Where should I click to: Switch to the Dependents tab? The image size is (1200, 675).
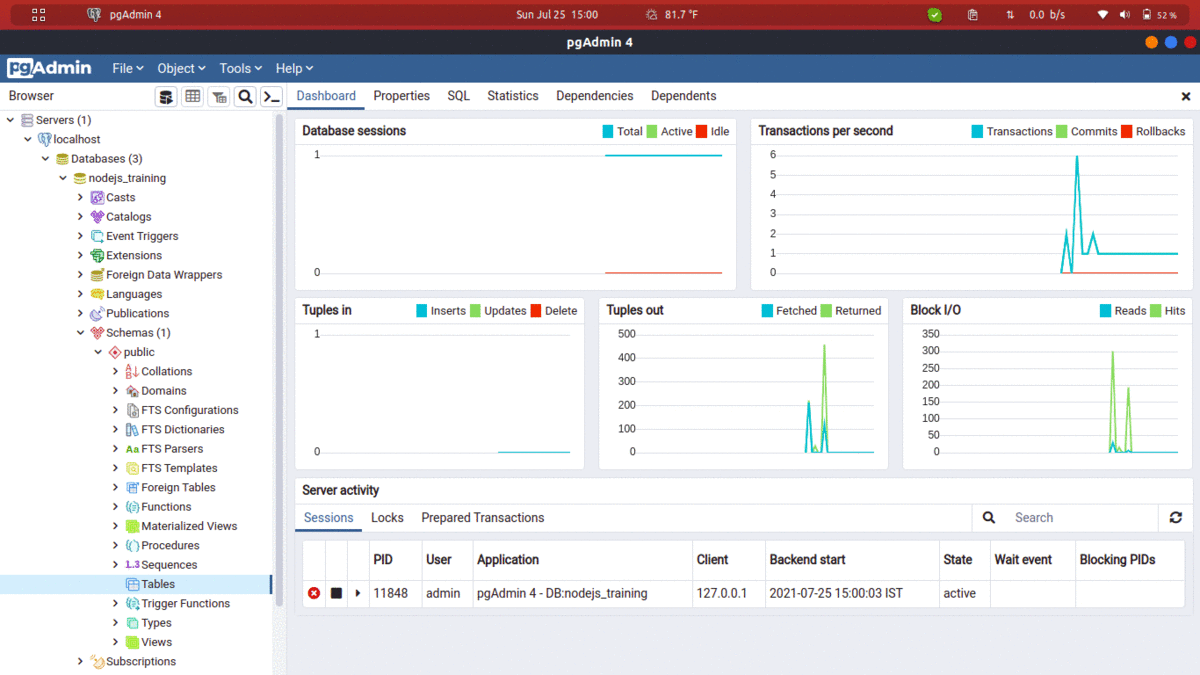pyautogui.click(x=684, y=96)
